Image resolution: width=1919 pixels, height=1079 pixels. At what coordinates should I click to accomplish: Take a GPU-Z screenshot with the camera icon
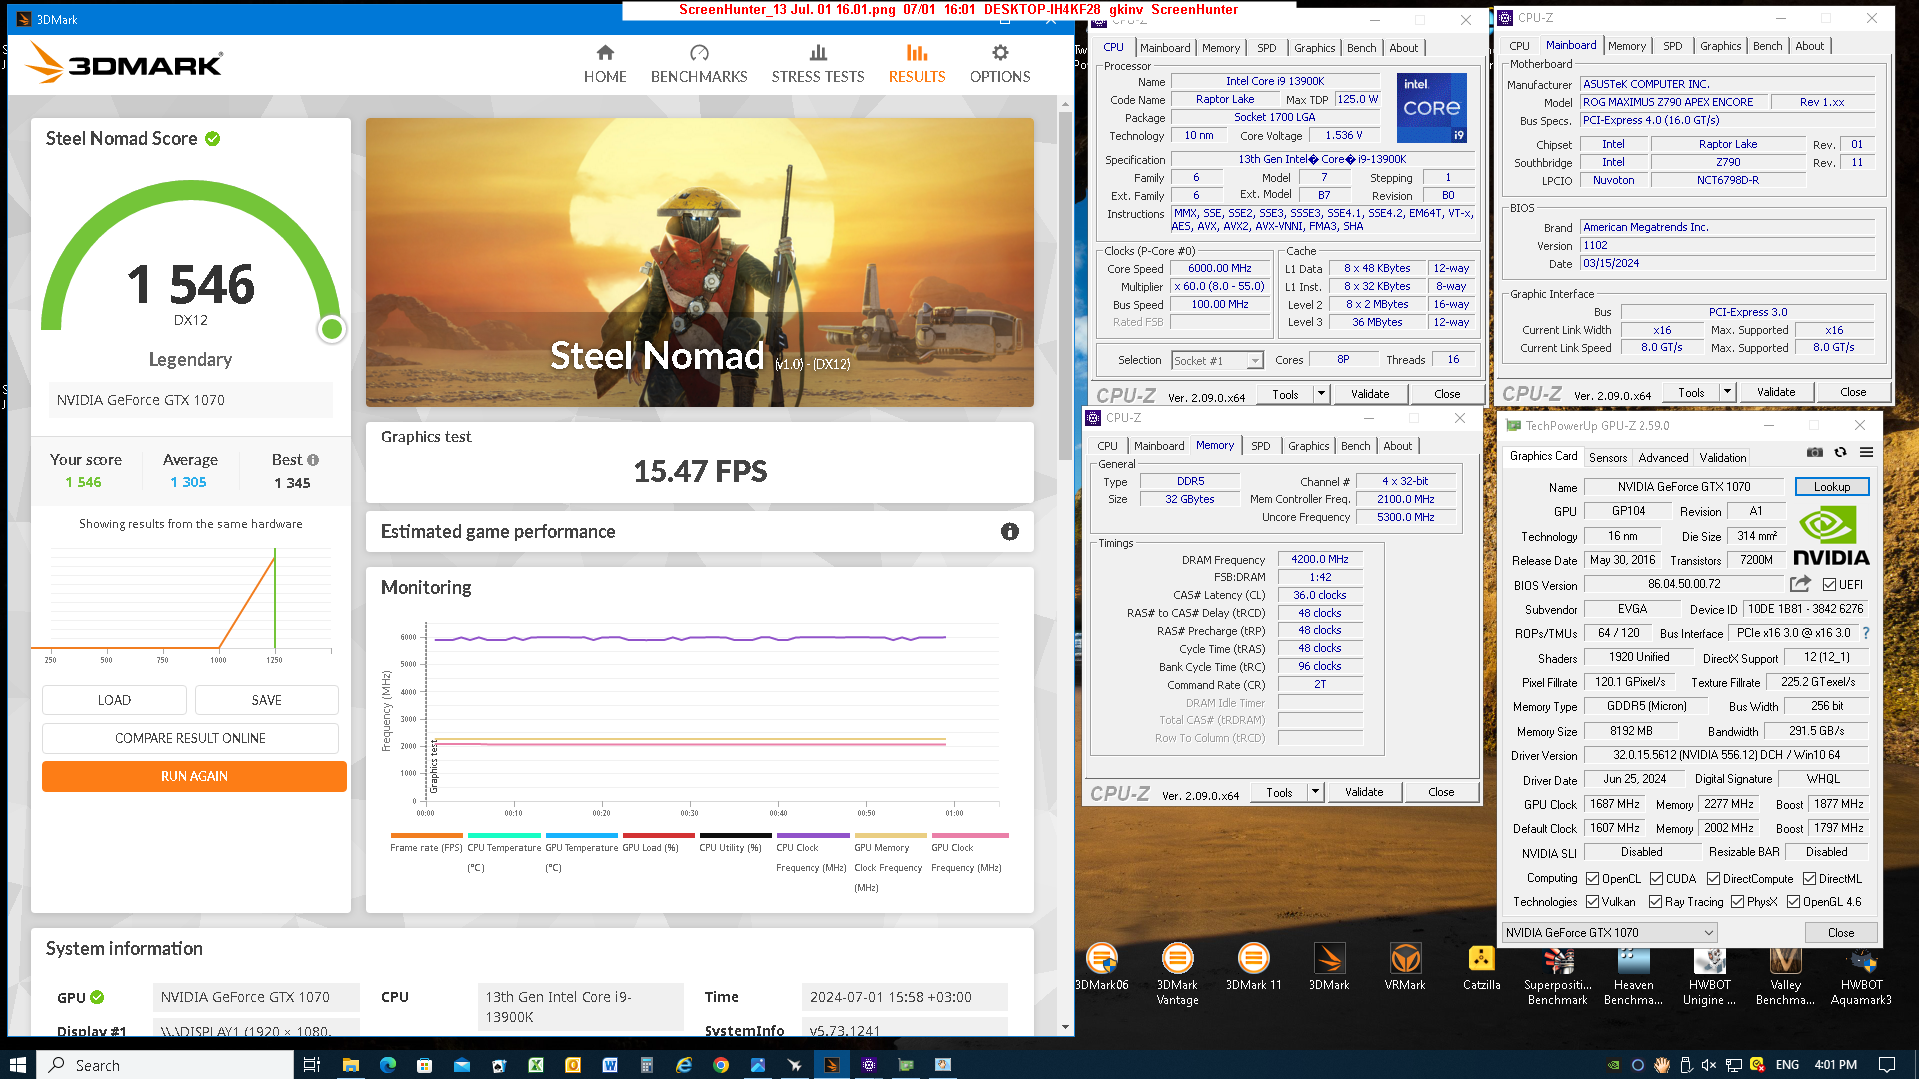point(1814,452)
